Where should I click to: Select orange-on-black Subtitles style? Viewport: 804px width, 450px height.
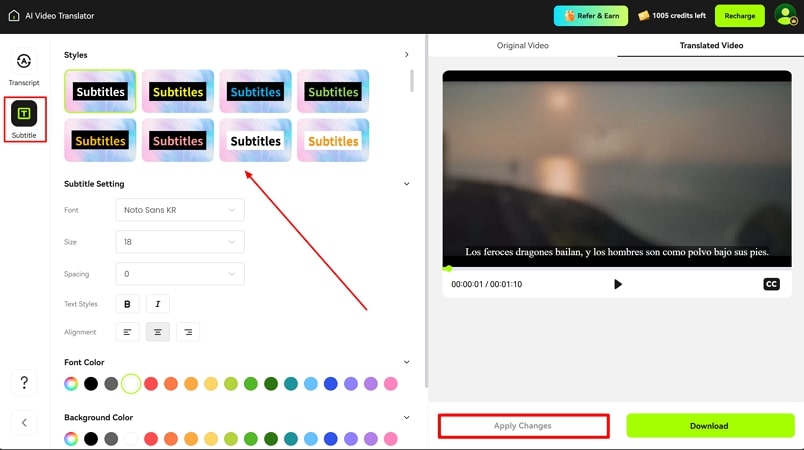[x=100, y=140]
